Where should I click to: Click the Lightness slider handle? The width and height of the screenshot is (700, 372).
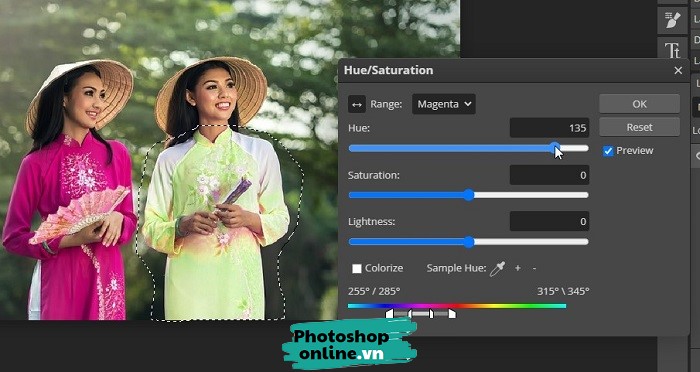[x=468, y=242]
